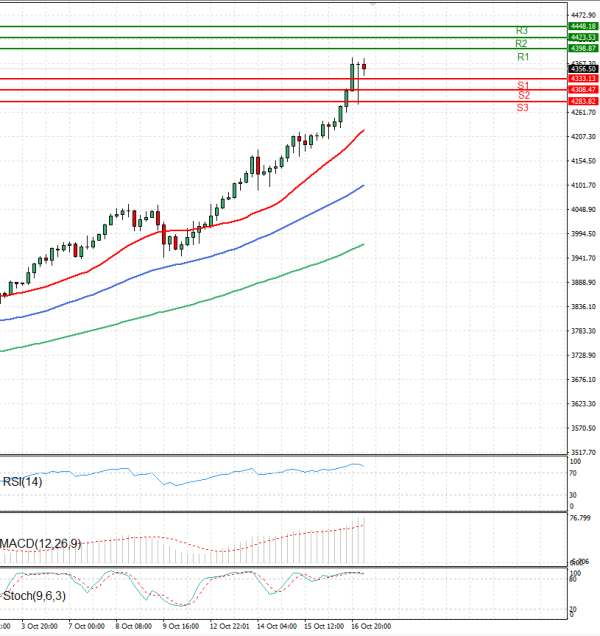Click the R2 resistance level label
The height and width of the screenshot is (636, 600).
[x=522, y=44]
